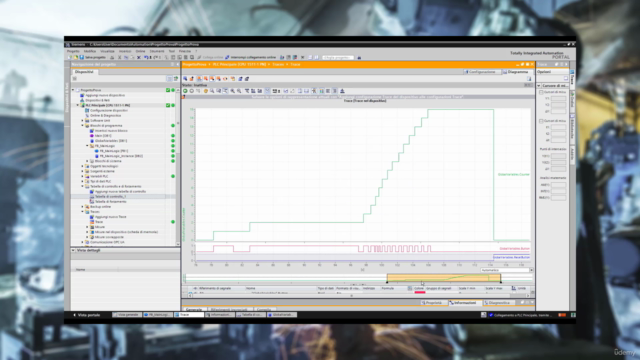Click the eye observe icon in trace toolbar
The width and height of the screenshot is (640, 360).
[x=225, y=79]
